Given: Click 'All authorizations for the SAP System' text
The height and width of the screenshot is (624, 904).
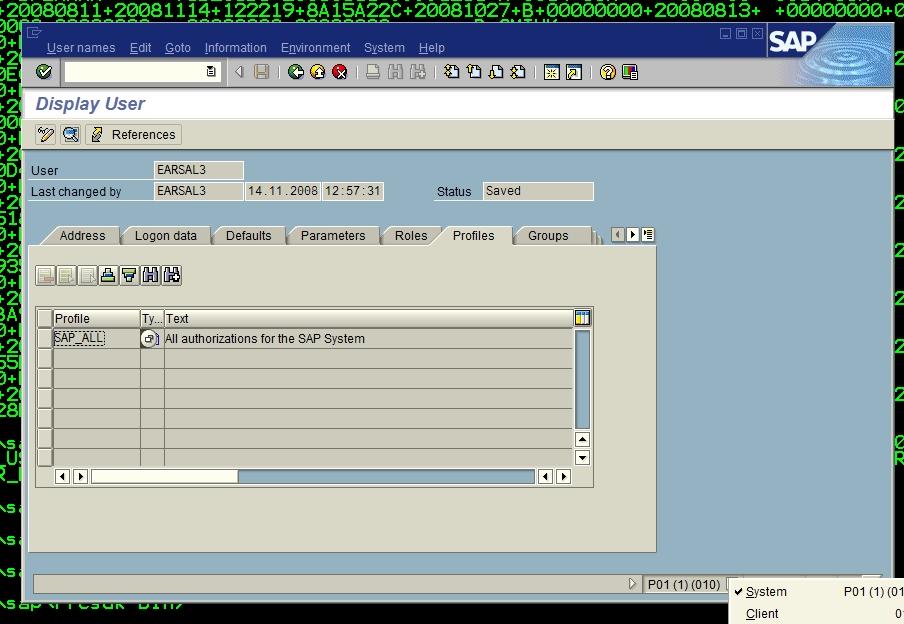Looking at the screenshot, I should coord(265,339).
